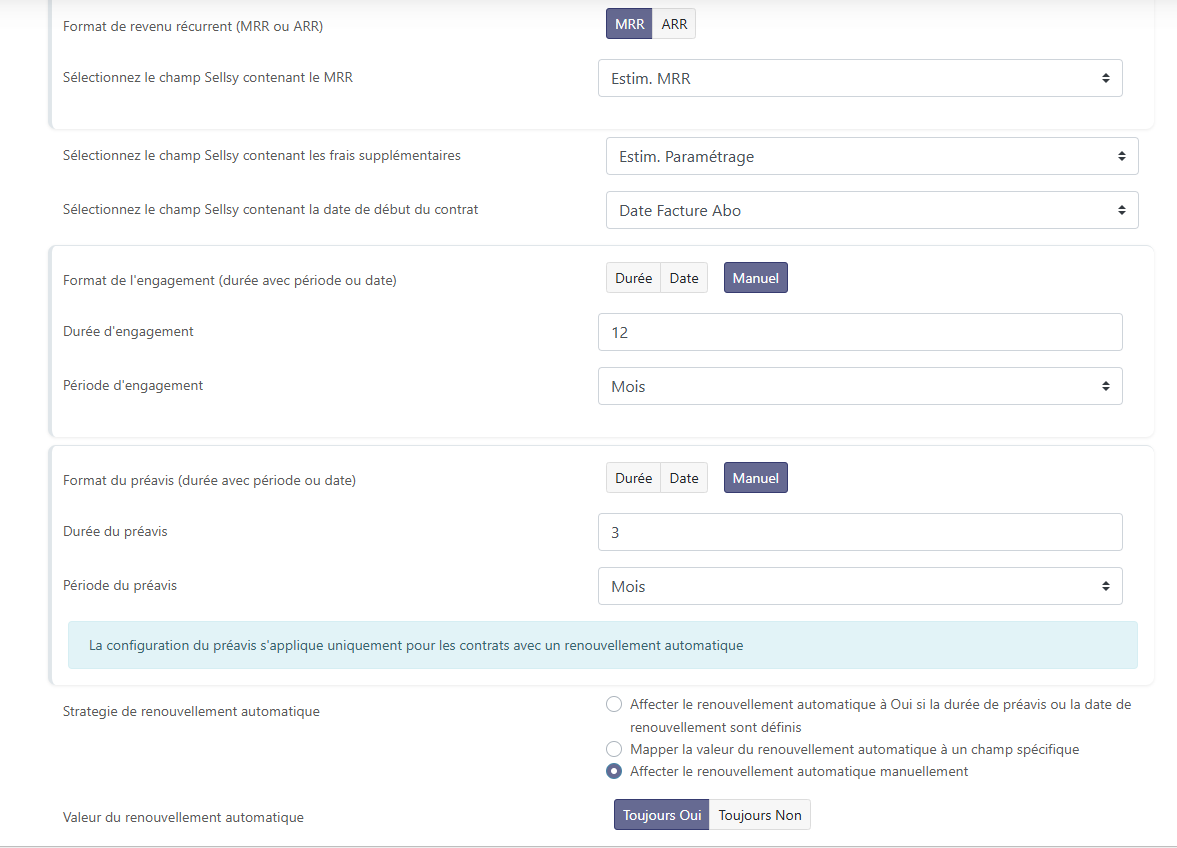This screenshot has height=848, width=1177.
Task: Open the Estim. MRR field dropdown
Action: click(860, 78)
